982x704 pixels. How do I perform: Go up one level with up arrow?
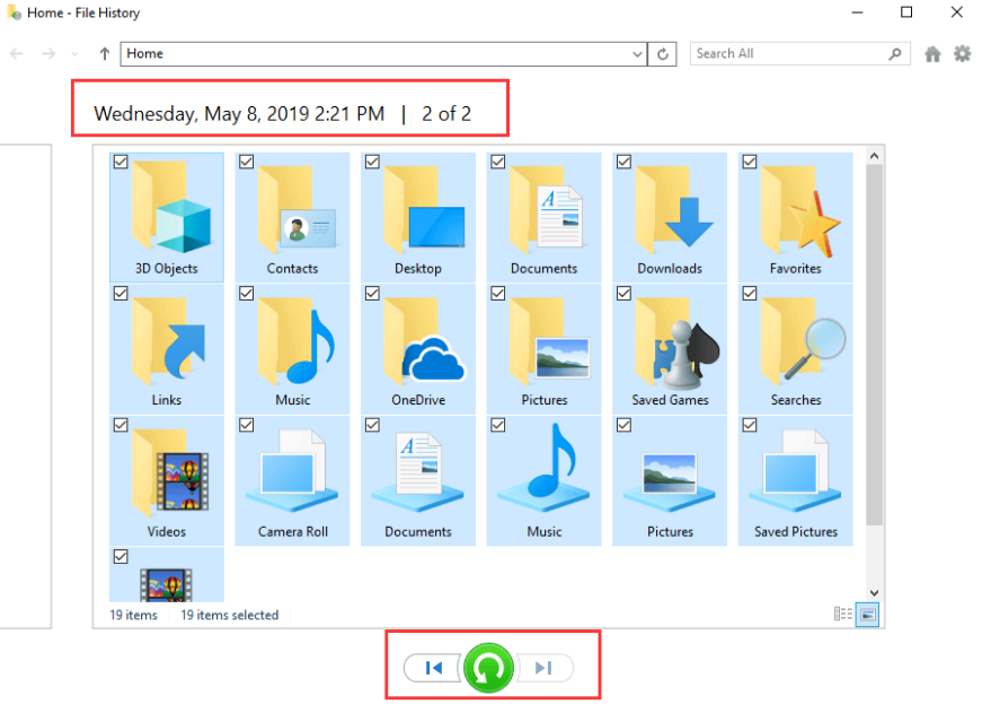[x=104, y=54]
